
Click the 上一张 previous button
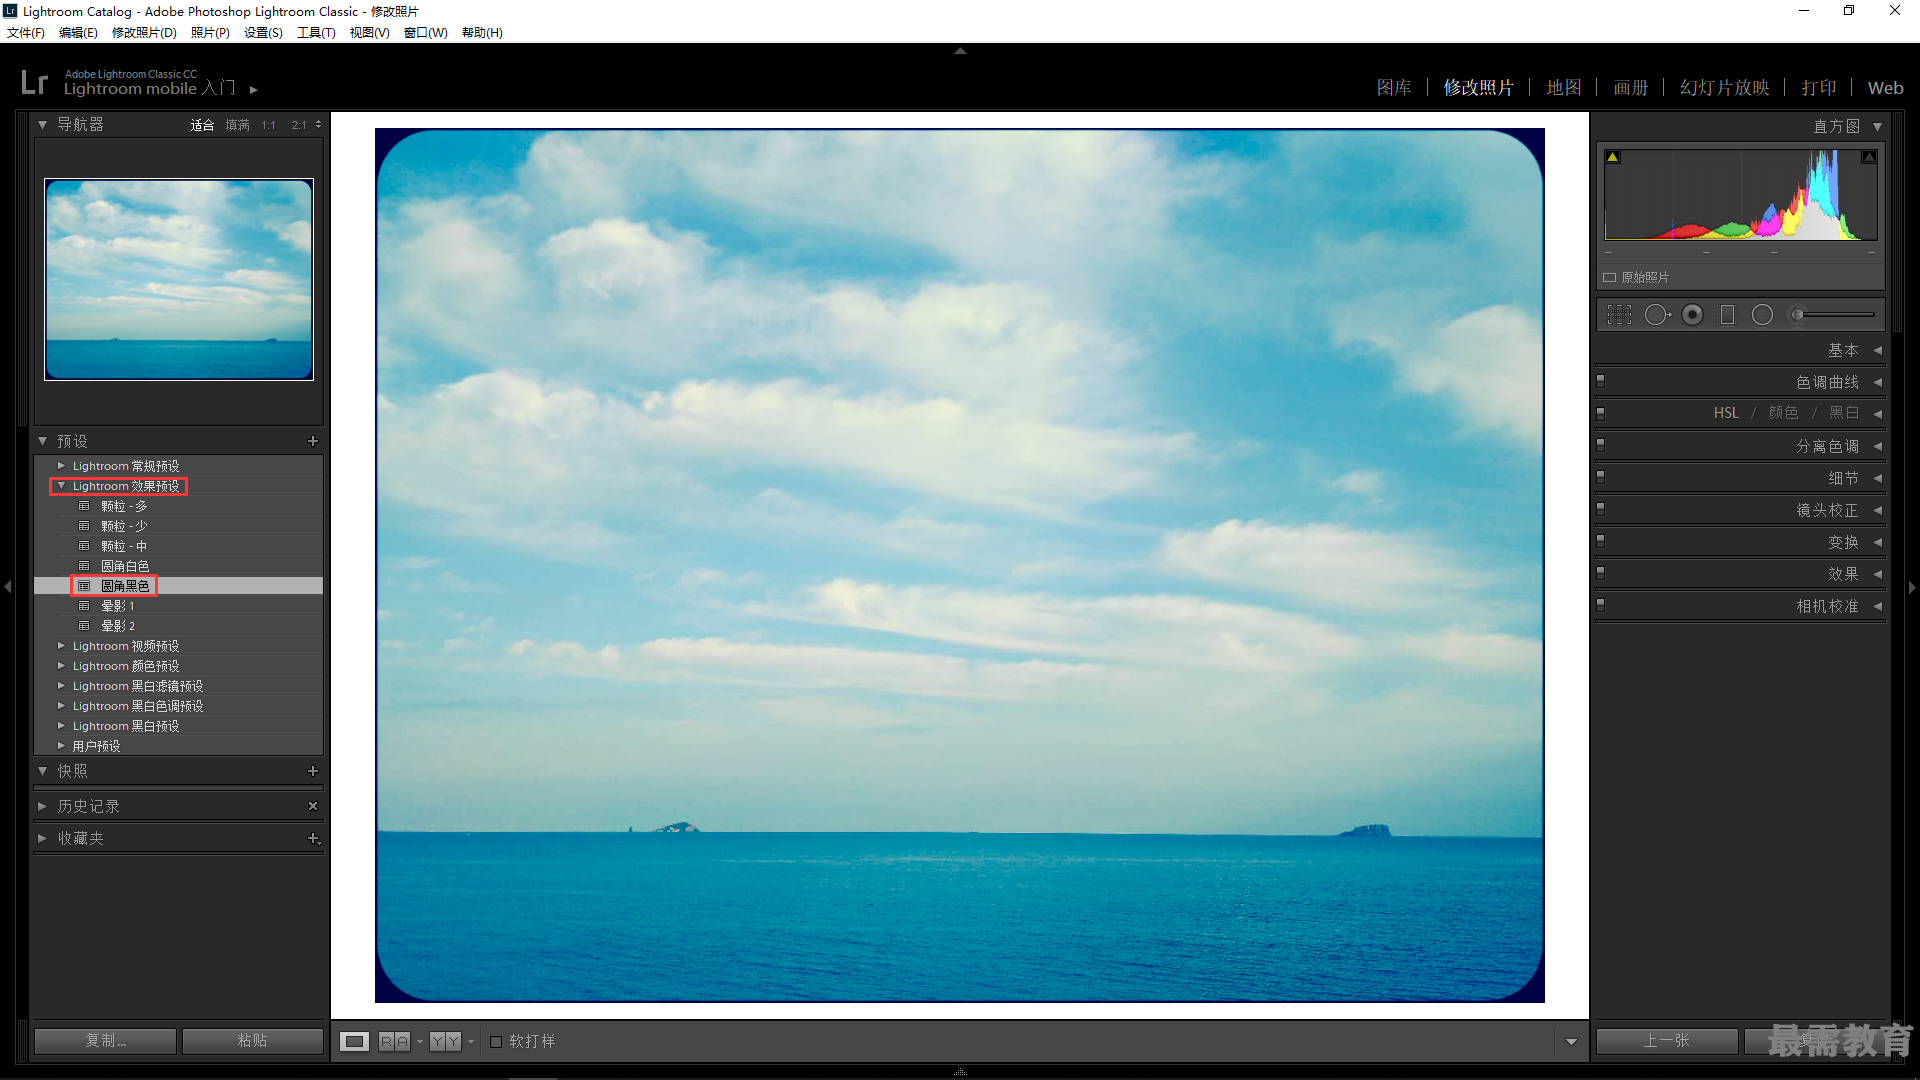(x=1666, y=1041)
